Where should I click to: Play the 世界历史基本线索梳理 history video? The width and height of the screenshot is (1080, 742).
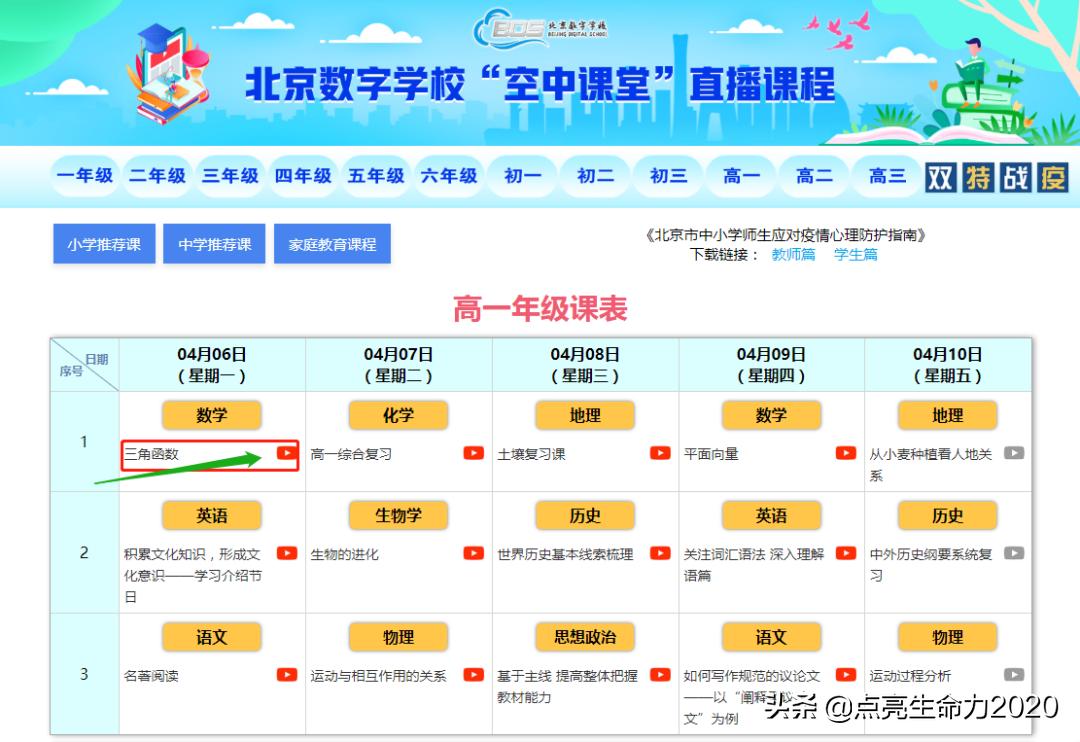click(660, 553)
